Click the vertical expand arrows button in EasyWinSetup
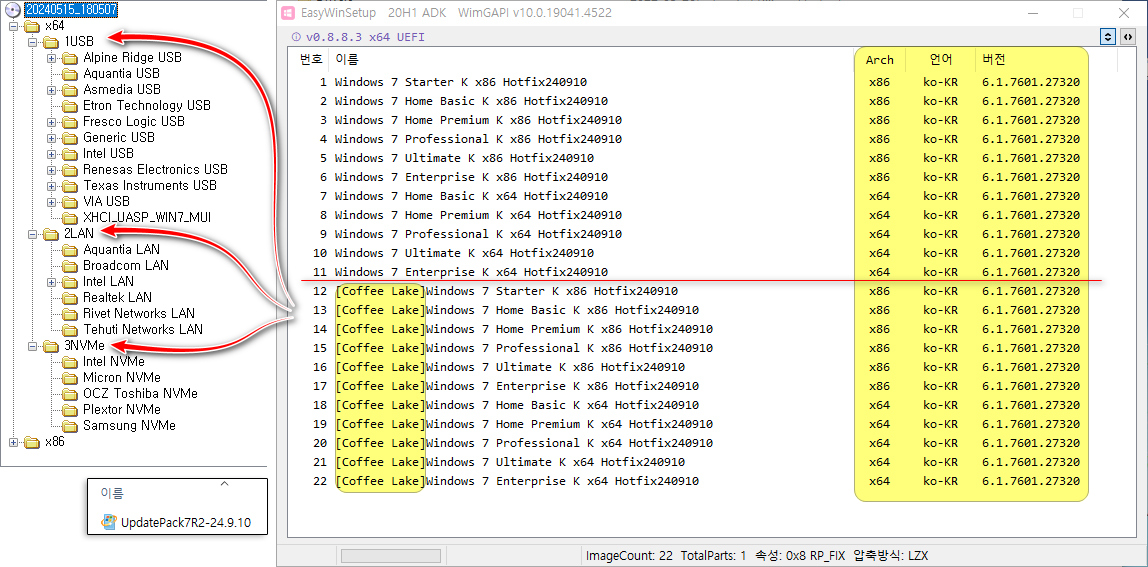The height and width of the screenshot is (567, 1148). tap(1108, 37)
